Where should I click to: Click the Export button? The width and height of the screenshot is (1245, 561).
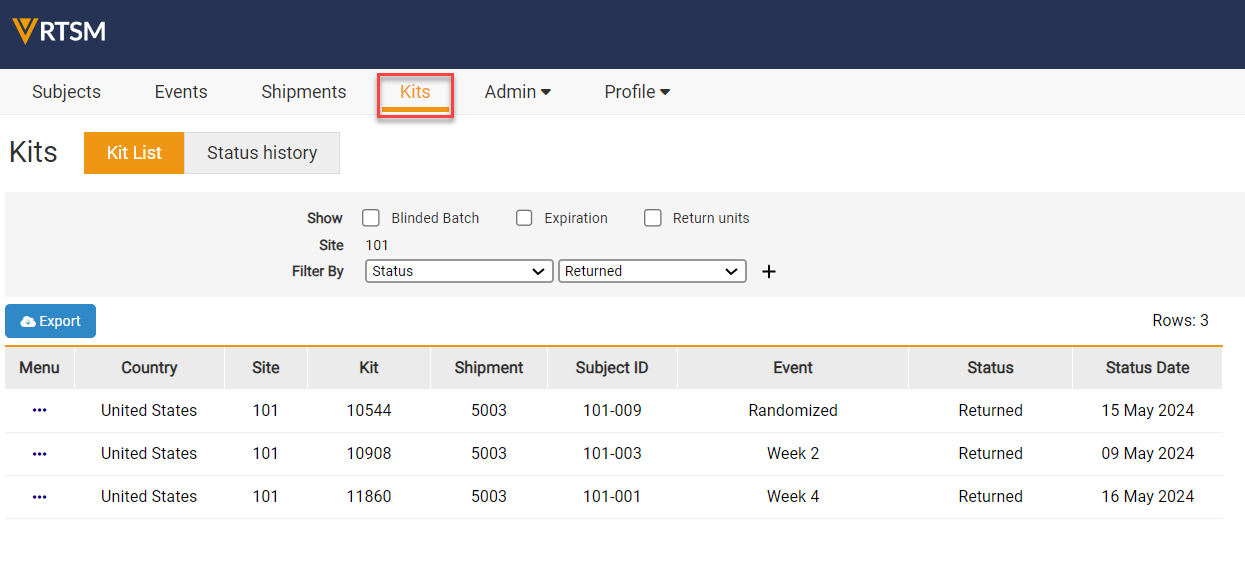point(51,321)
